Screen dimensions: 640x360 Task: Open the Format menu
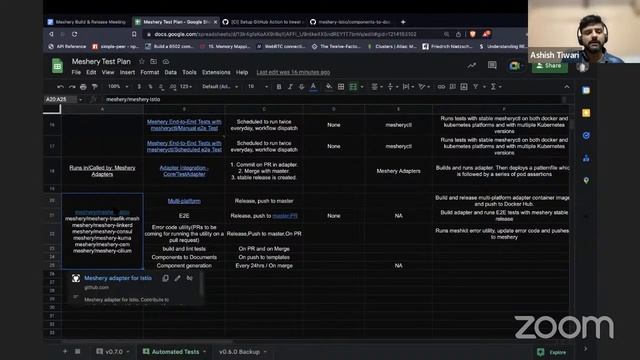tap(150, 72)
